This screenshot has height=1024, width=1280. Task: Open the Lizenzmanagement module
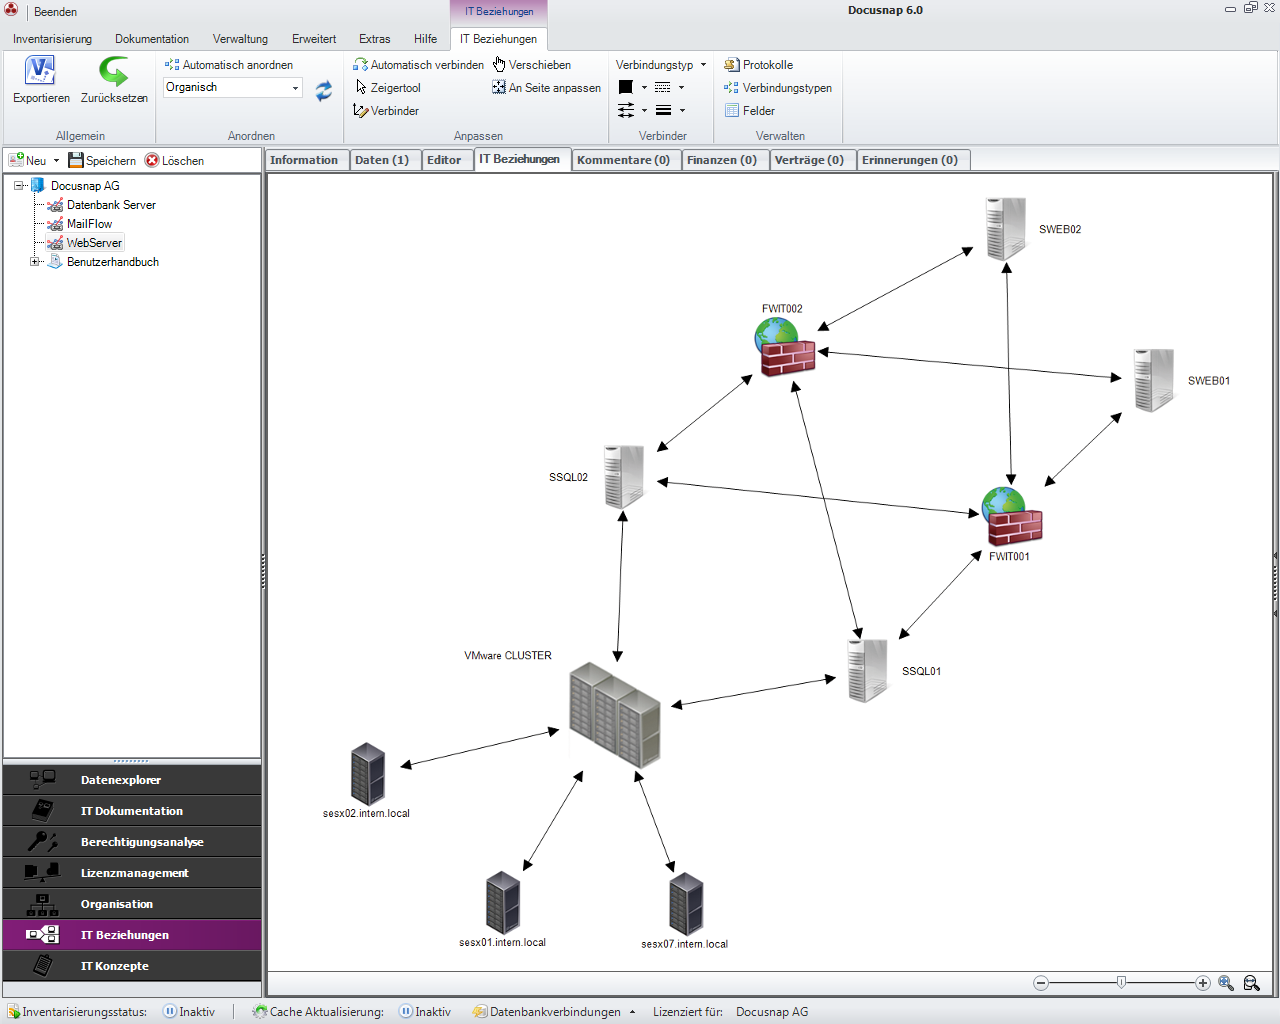[x=132, y=873]
